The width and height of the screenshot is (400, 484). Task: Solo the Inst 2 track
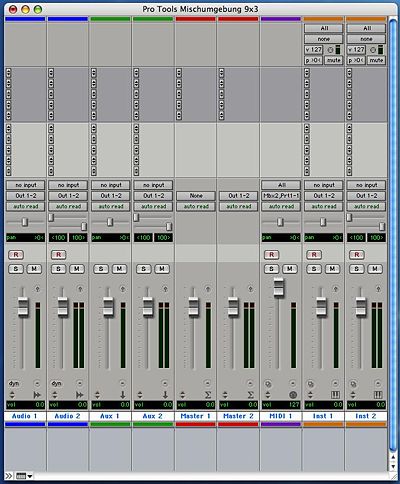coord(357,269)
